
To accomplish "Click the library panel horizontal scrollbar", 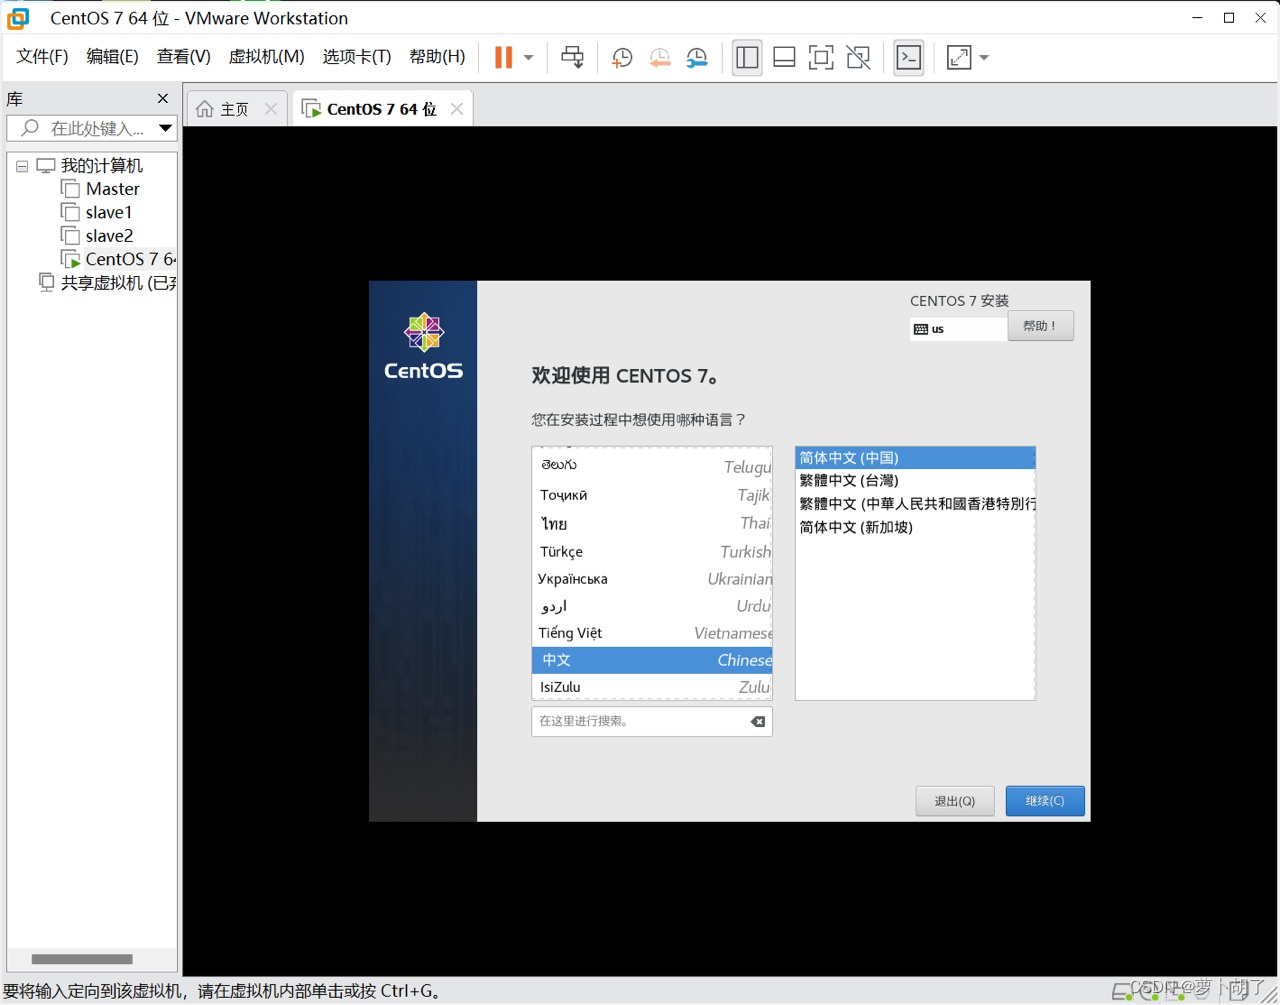I will coord(82,959).
